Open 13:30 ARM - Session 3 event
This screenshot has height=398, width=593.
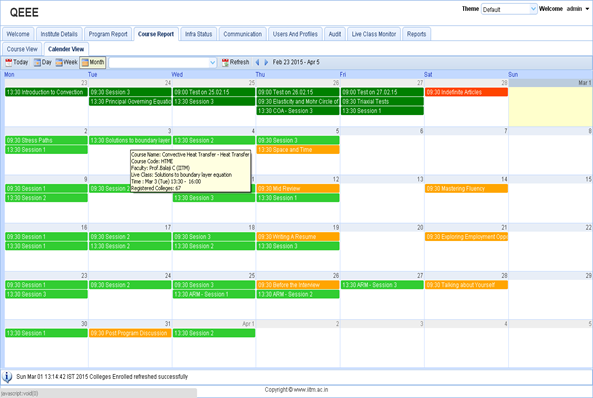[x=382, y=285]
